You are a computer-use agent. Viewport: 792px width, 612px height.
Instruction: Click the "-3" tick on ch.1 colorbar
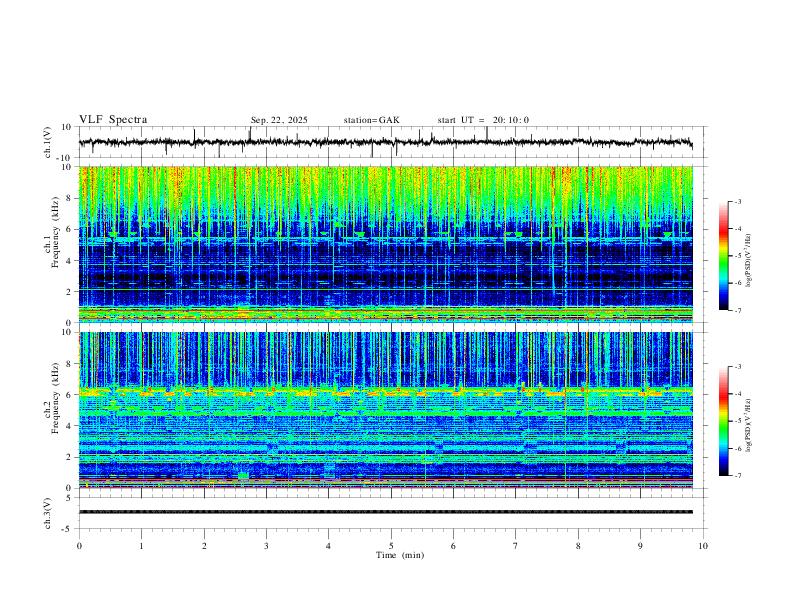(x=738, y=201)
